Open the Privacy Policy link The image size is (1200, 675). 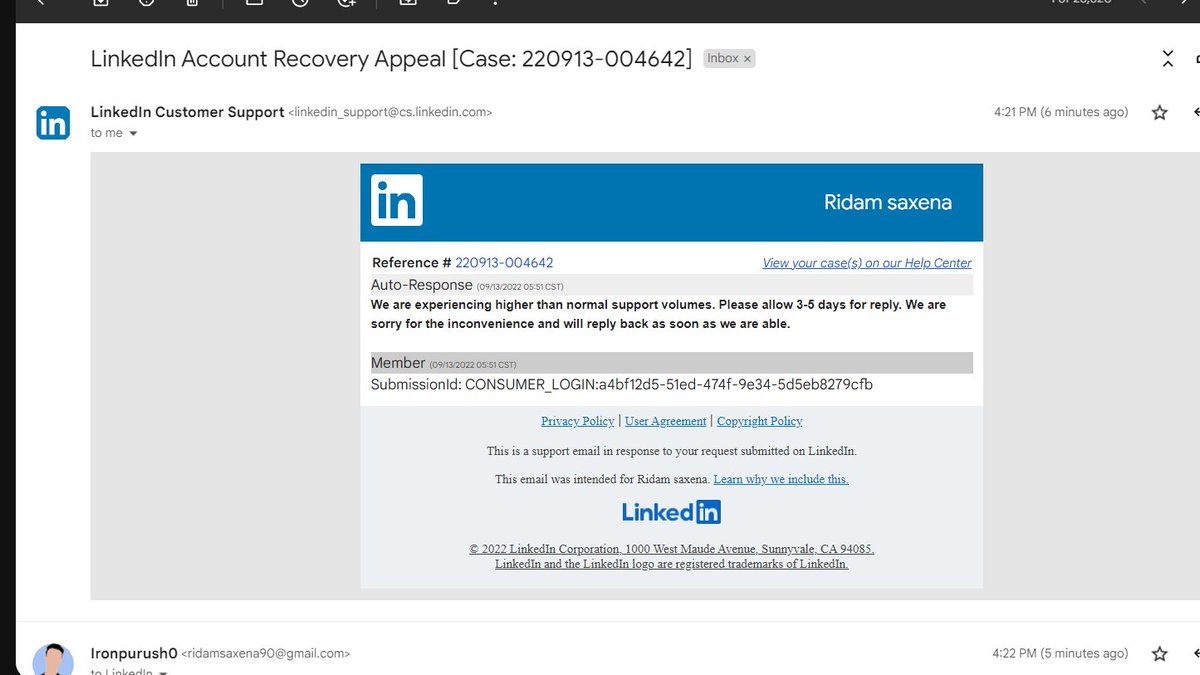point(577,421)
